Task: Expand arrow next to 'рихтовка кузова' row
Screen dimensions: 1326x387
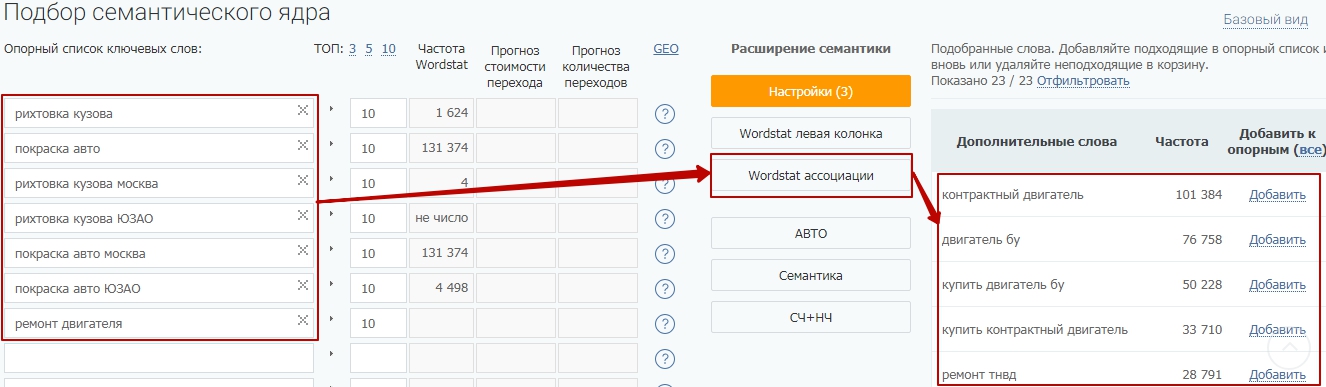Action: [332, 108]
